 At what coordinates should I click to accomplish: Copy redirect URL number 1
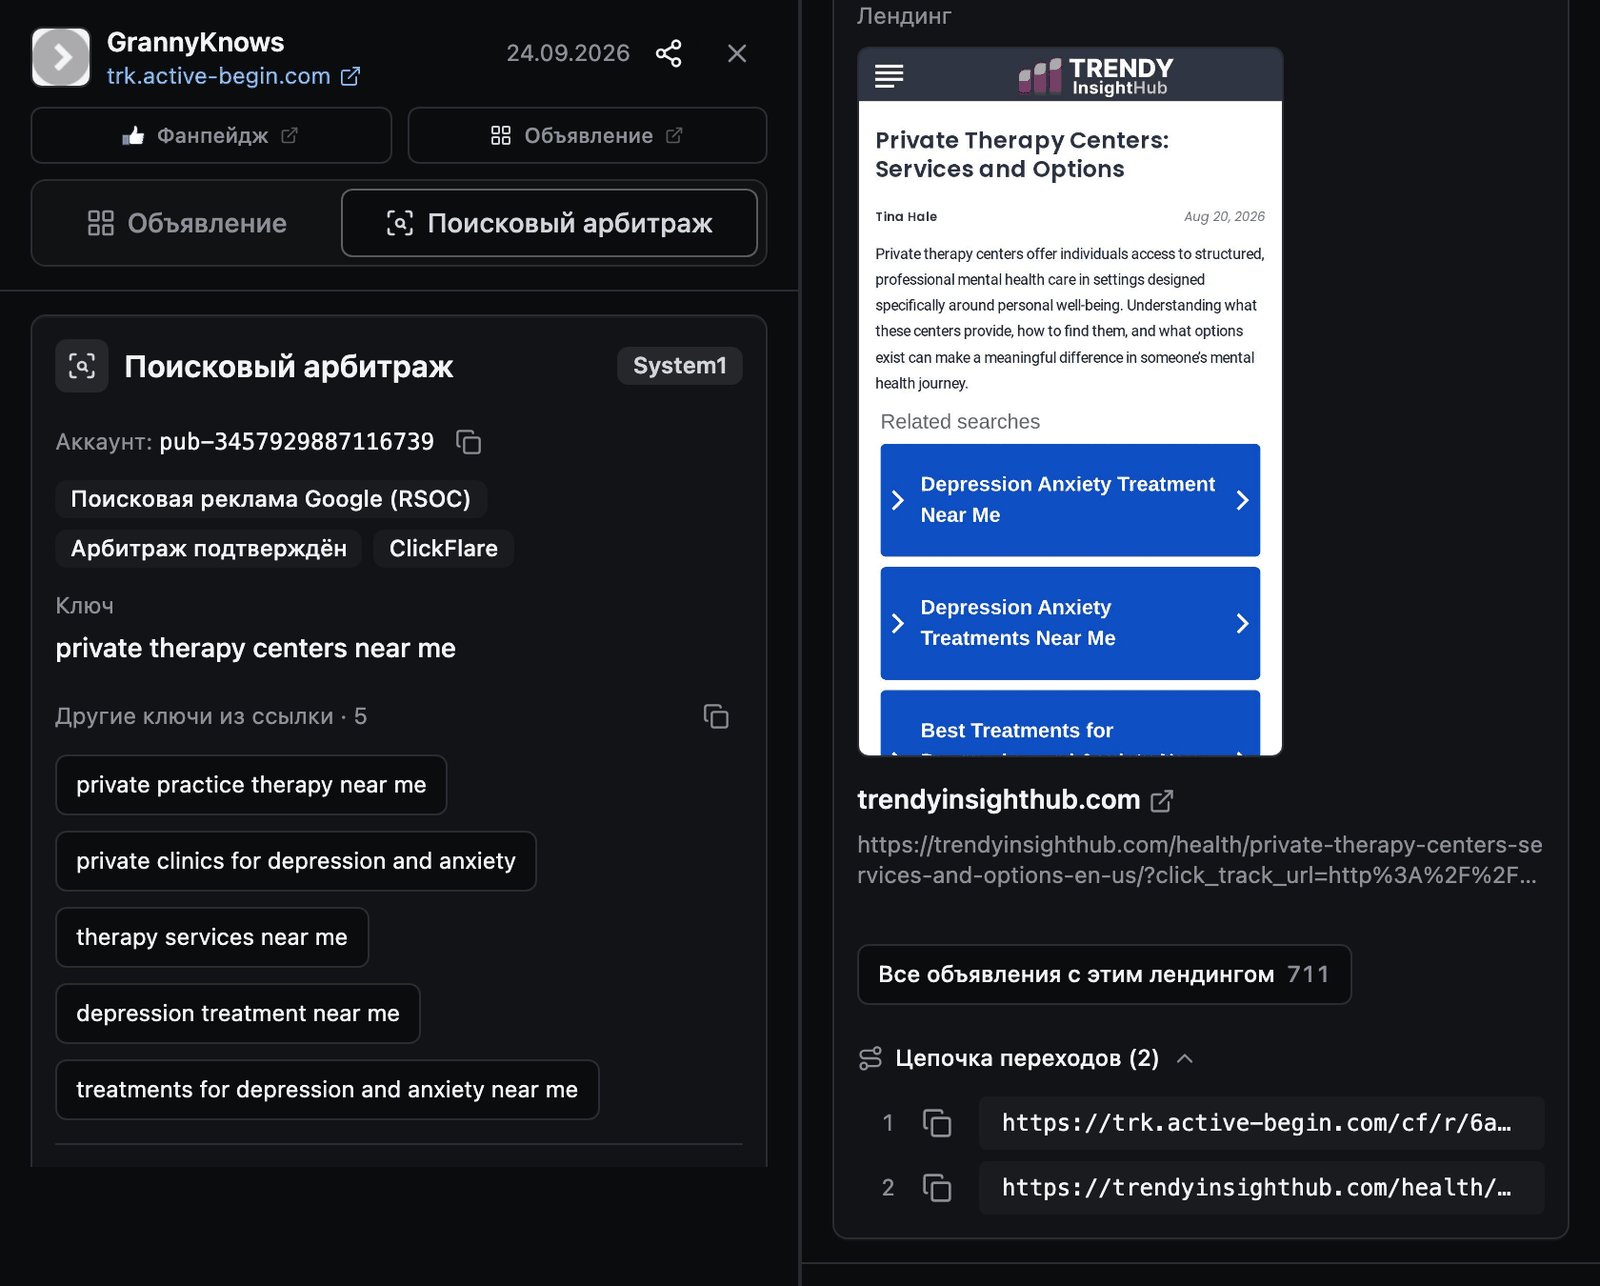(937, 1123)
